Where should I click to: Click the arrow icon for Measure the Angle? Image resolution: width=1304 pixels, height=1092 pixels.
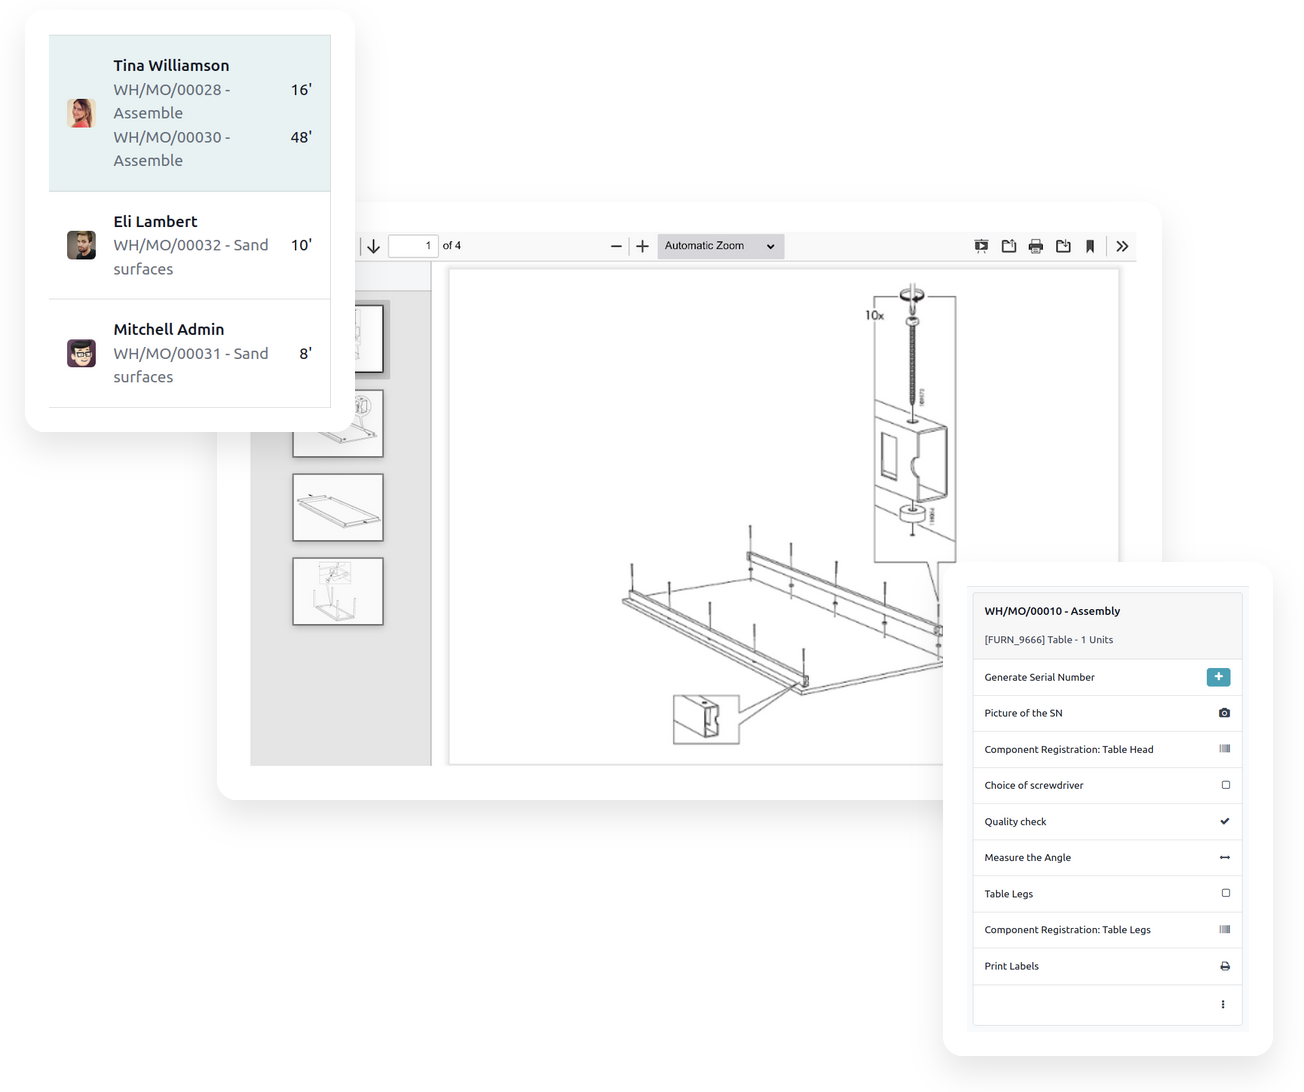(x=1224, y=858)
